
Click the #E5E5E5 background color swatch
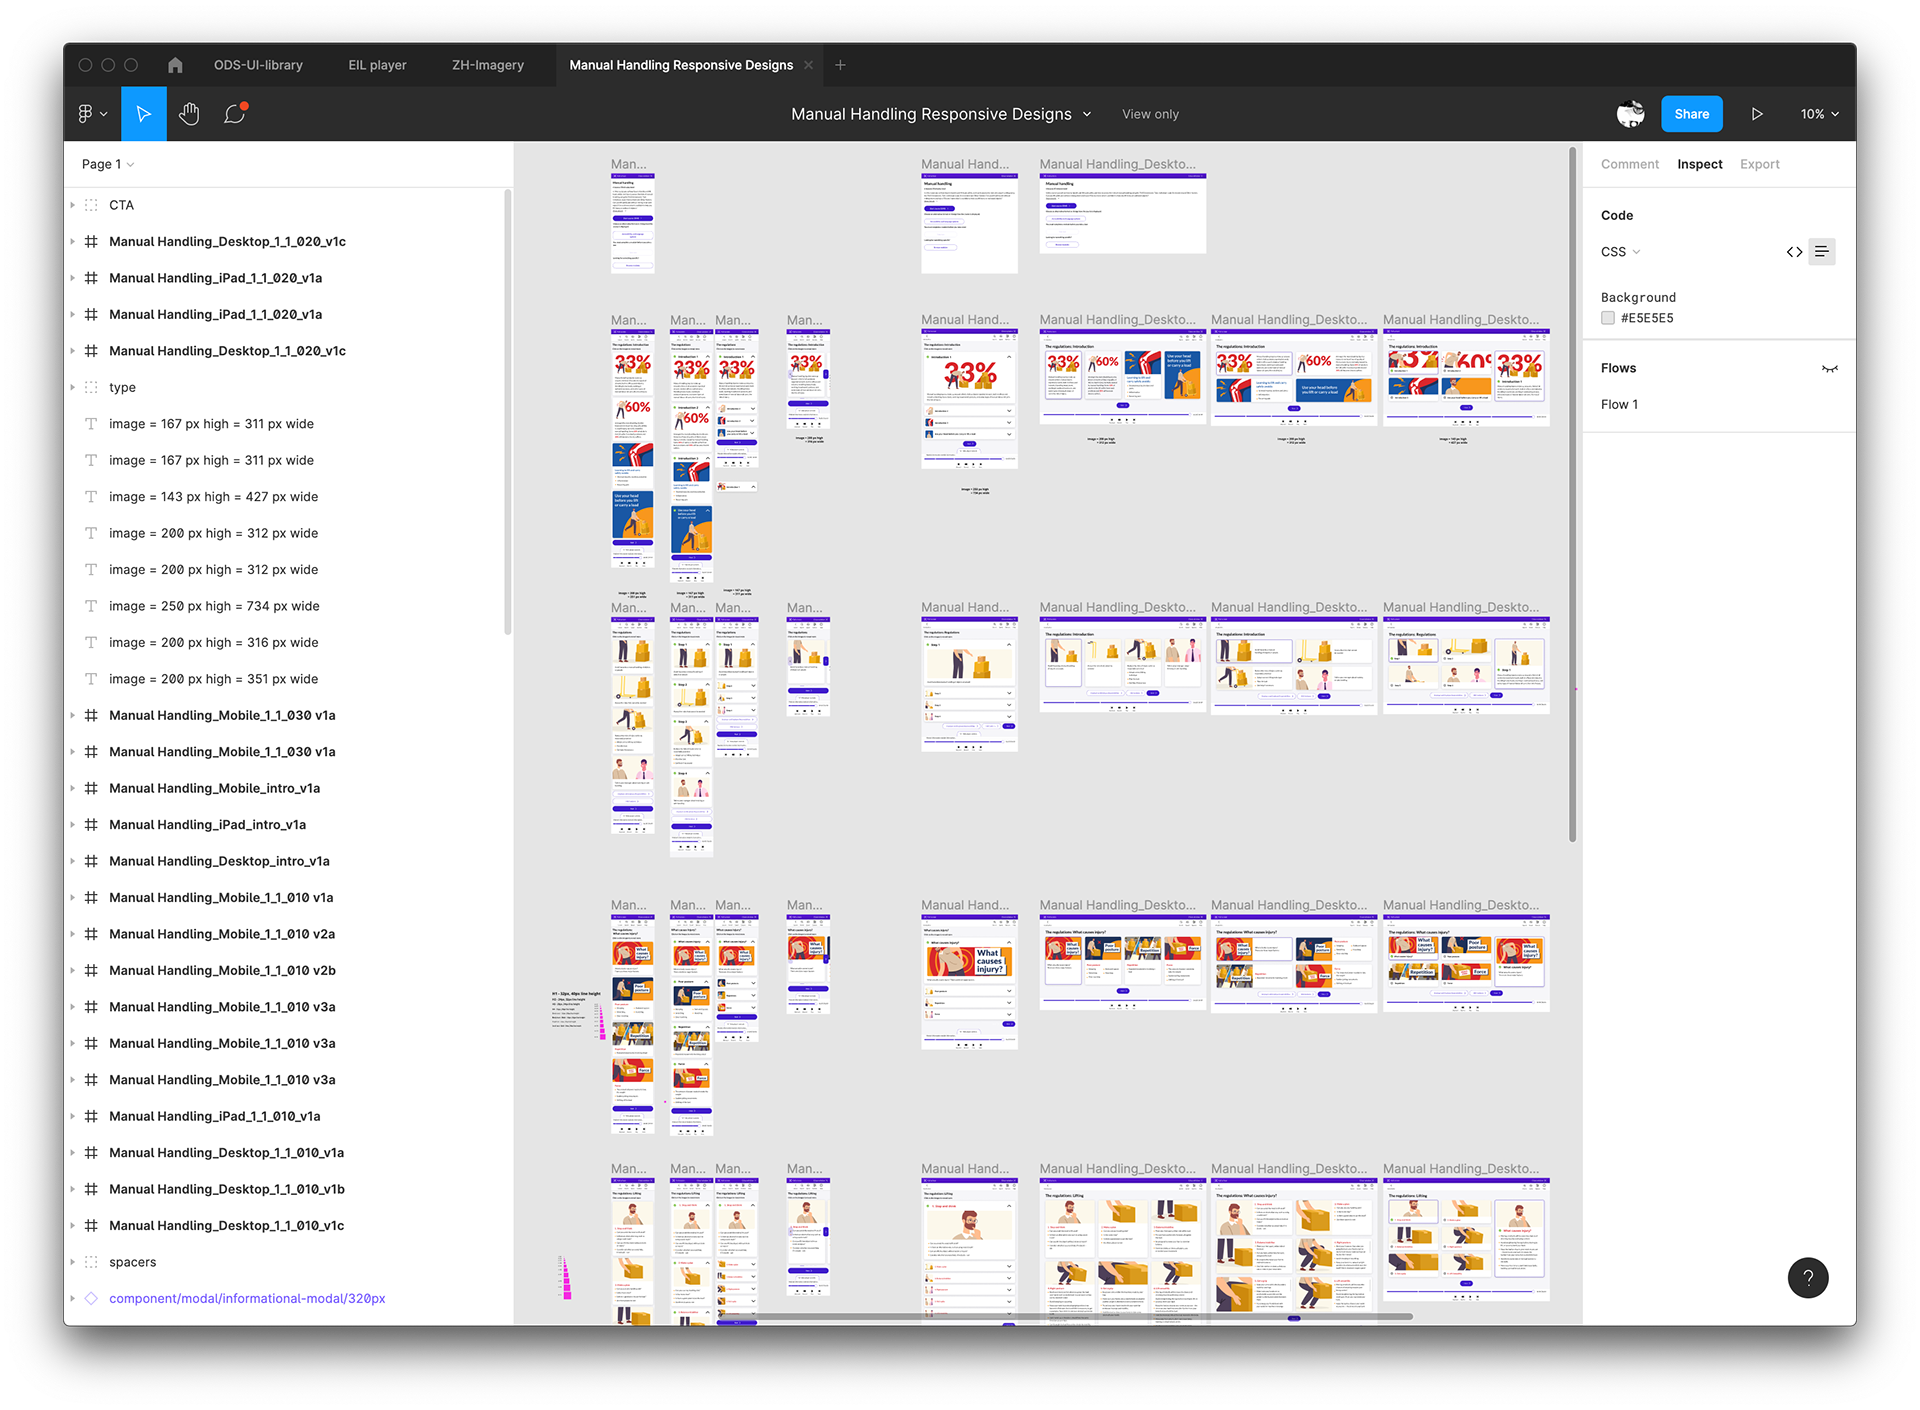[x=1608, y=318]
